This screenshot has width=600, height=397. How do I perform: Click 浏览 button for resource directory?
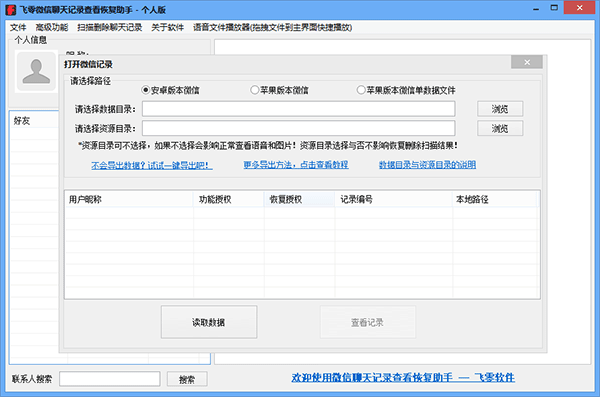(x=500, y=129)
